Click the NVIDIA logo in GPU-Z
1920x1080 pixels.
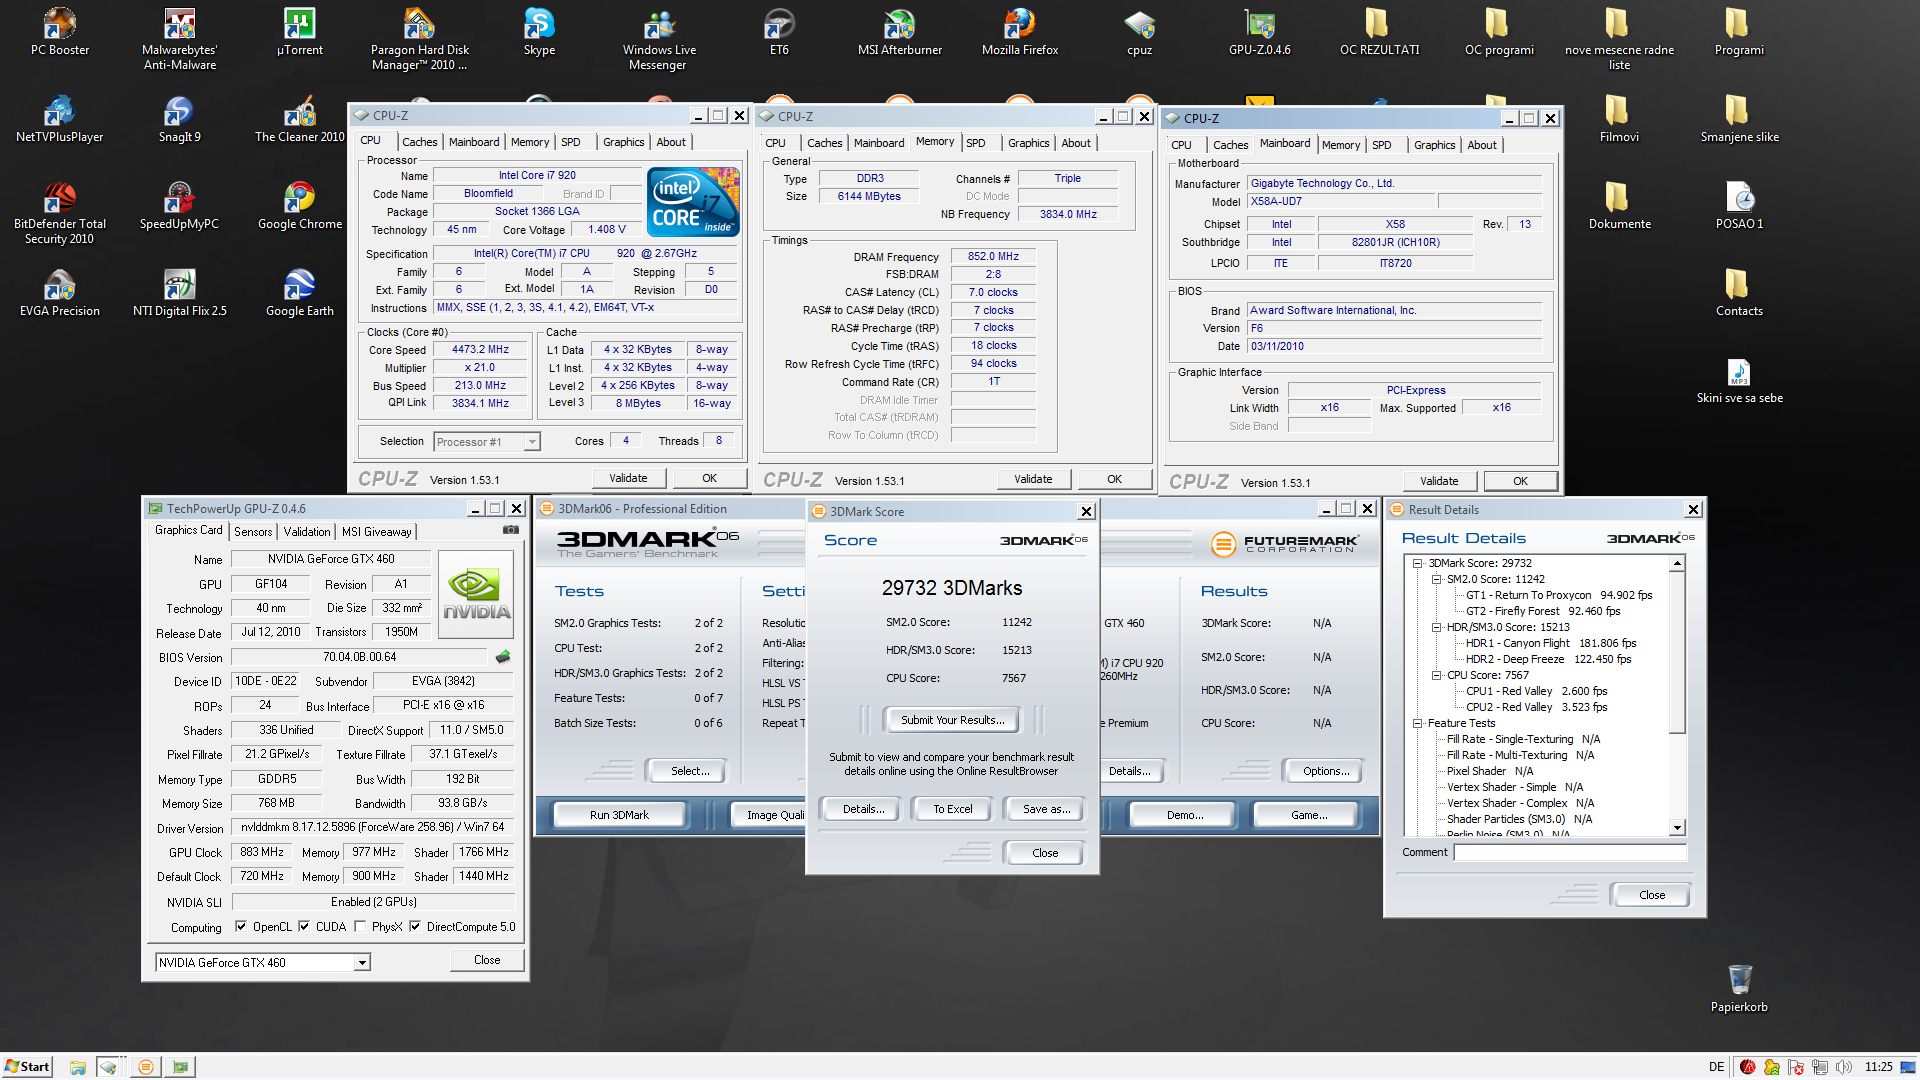476,594
